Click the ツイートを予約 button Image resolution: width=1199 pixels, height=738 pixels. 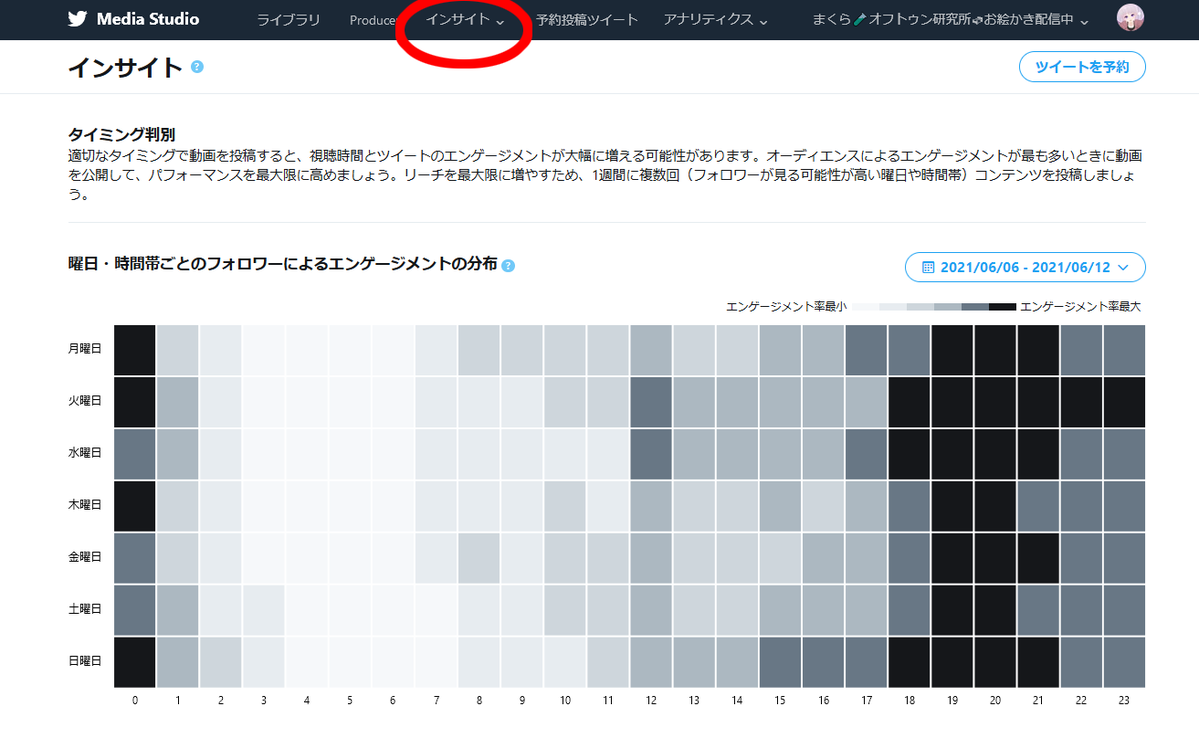pos(1082,66)
